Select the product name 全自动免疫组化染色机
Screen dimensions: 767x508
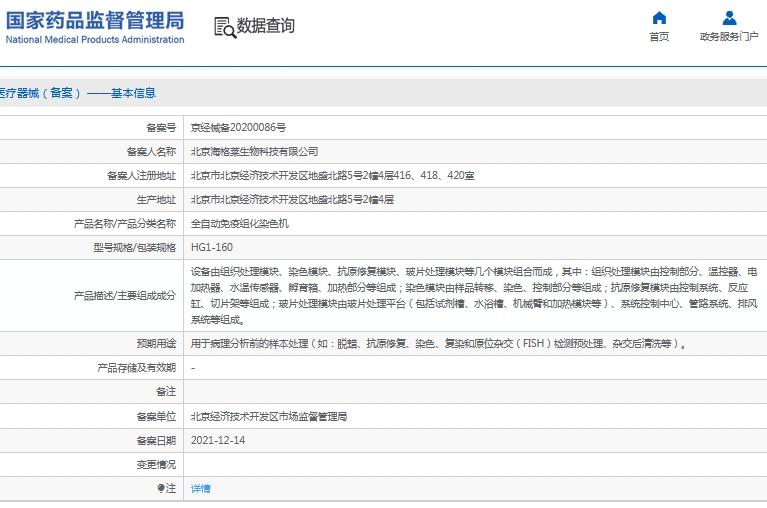pos(240,224)
